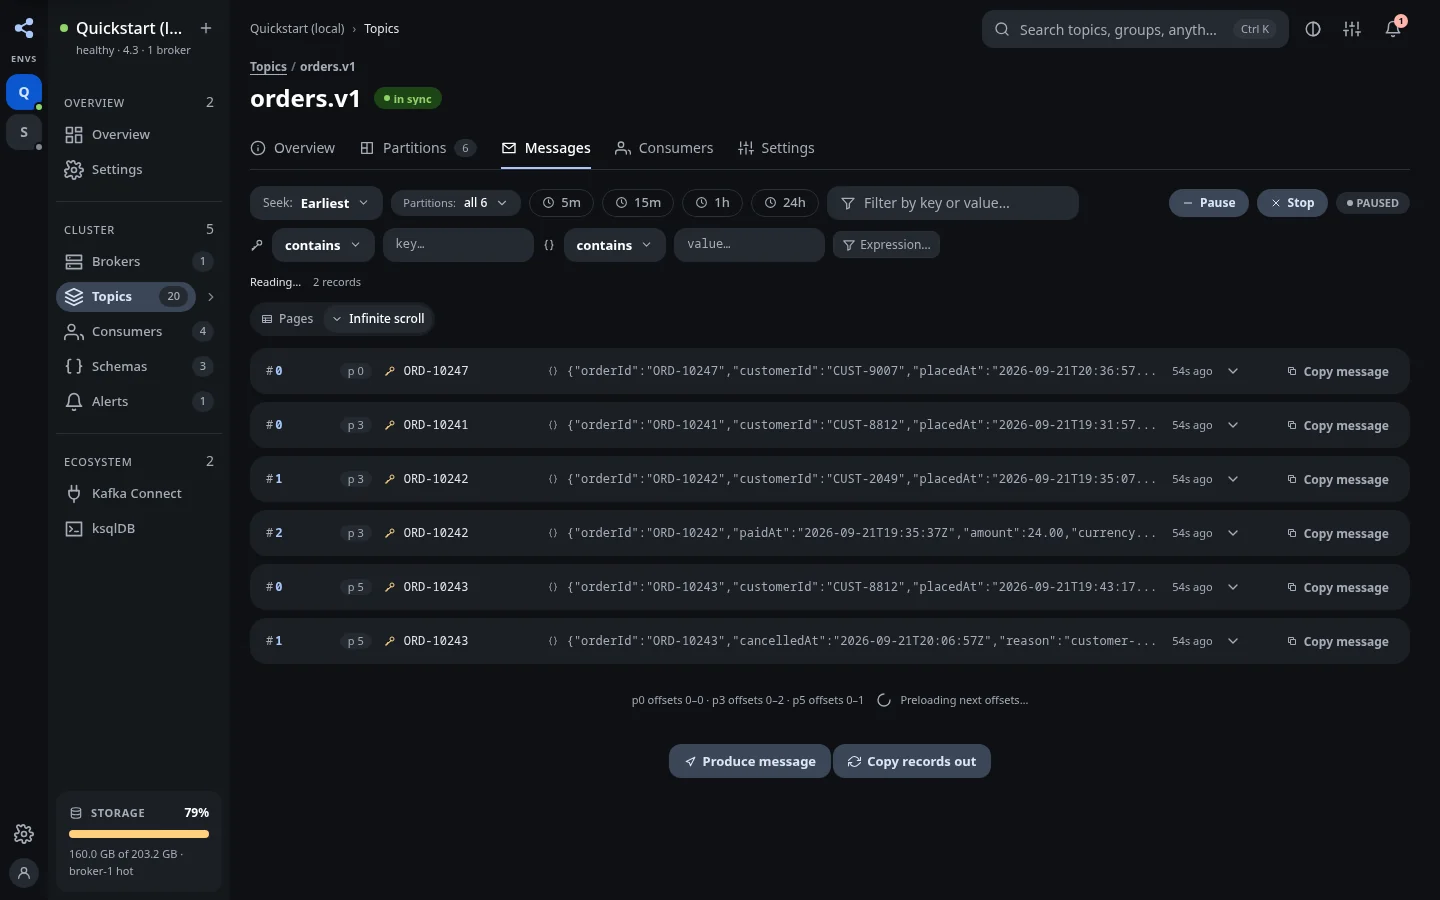Open the gear settings icon in rail

(24, 834)
